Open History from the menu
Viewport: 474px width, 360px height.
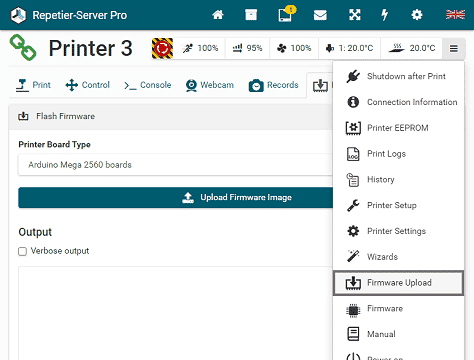click(399, 180)
